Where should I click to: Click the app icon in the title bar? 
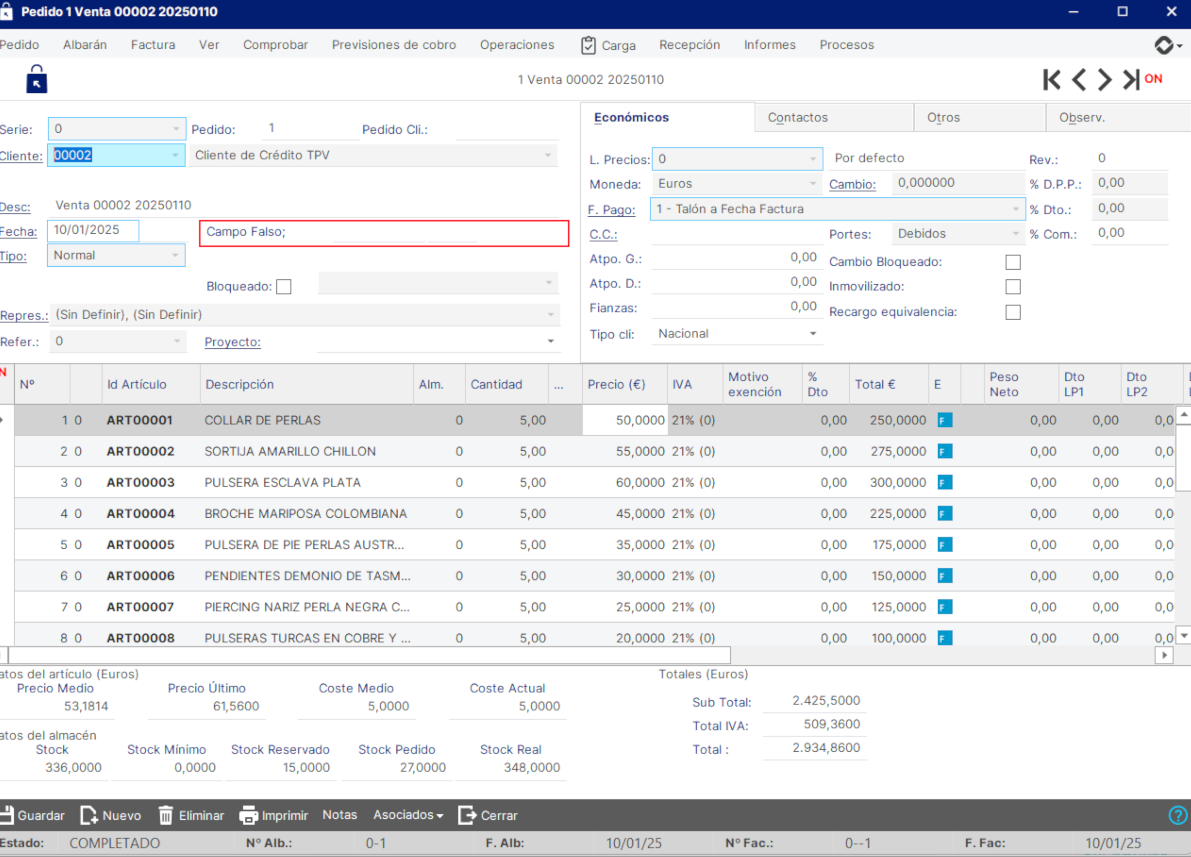point(6,11)
